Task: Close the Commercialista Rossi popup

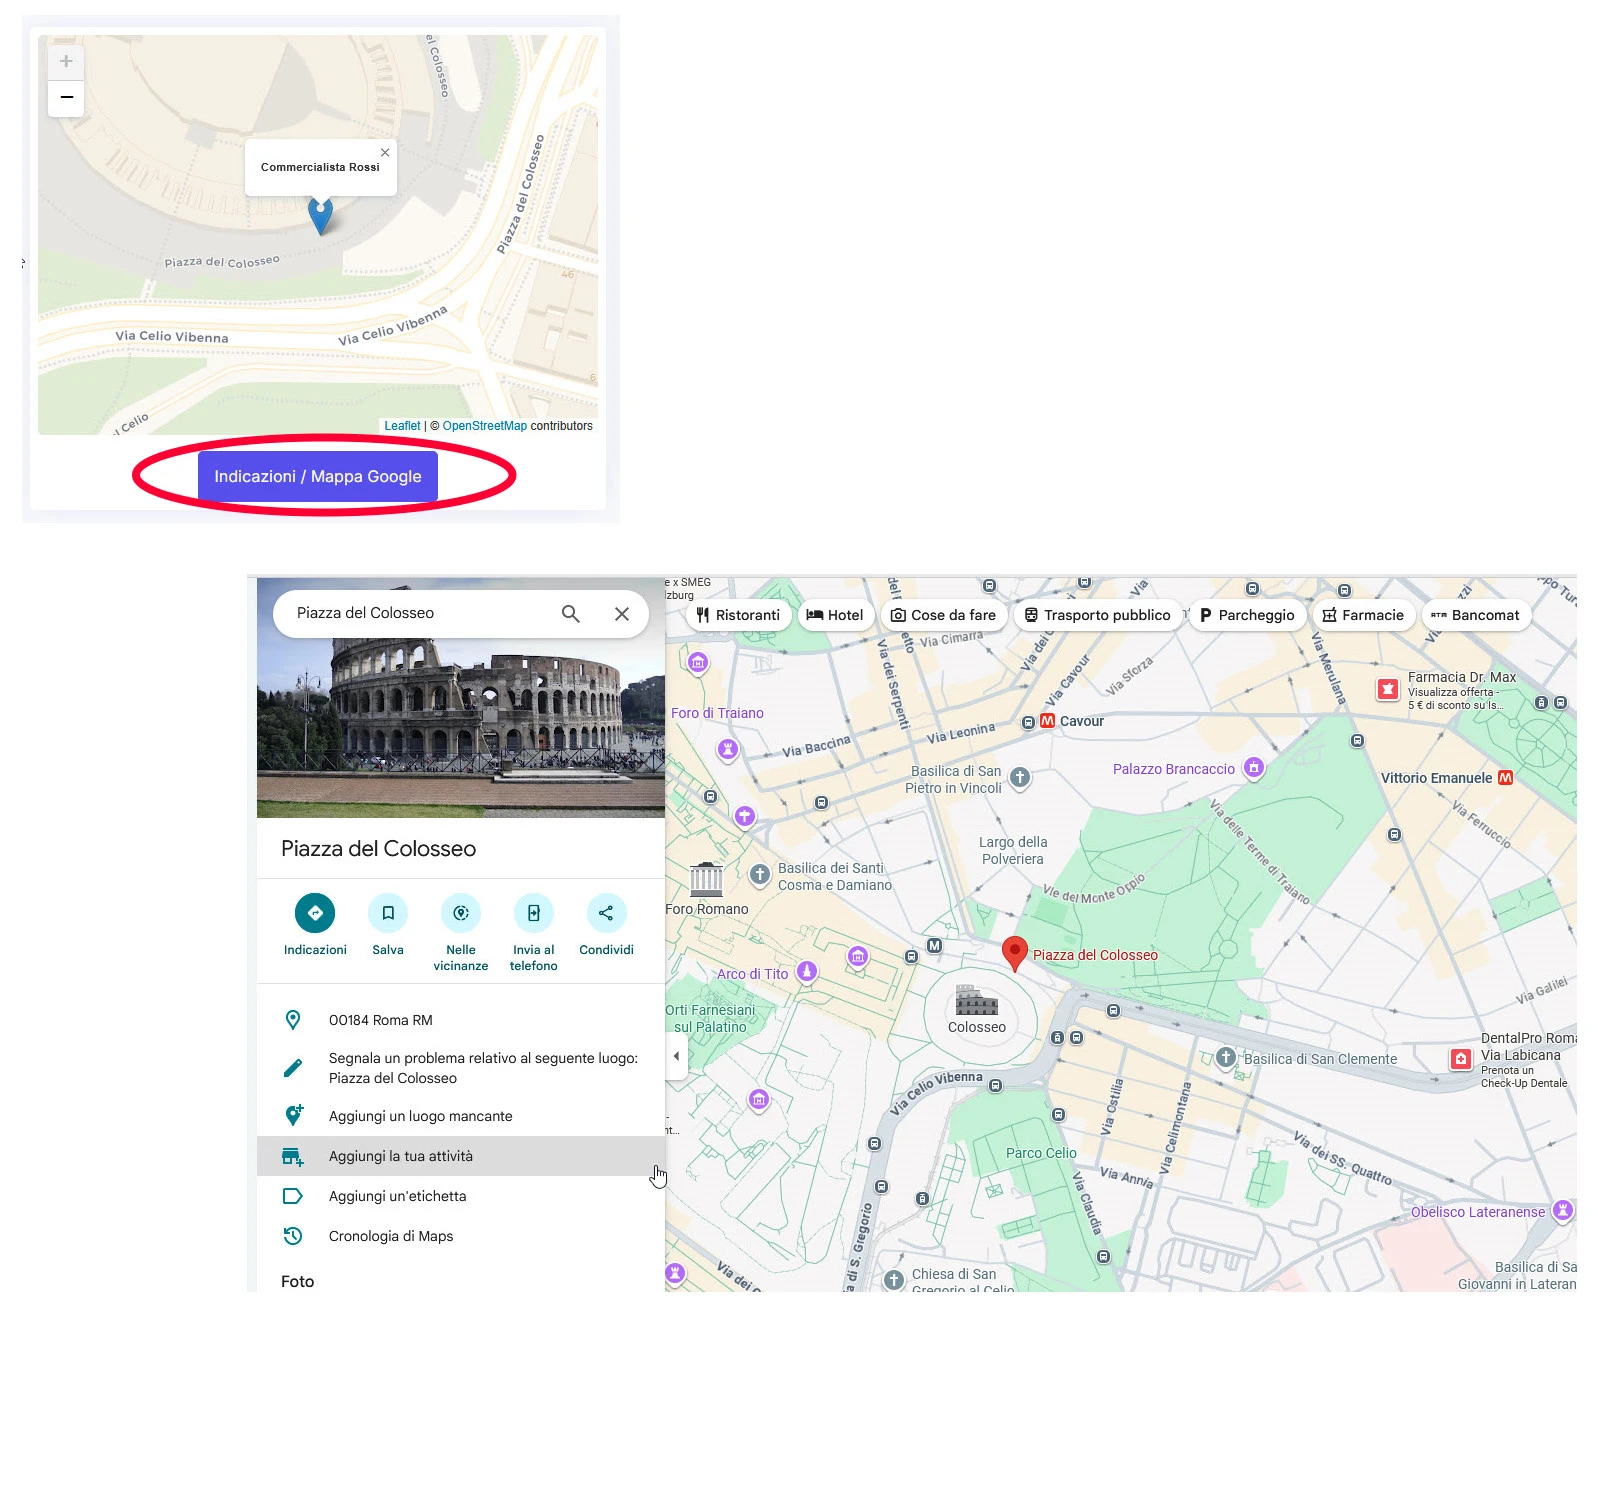Action: click(x=385, y=153)
